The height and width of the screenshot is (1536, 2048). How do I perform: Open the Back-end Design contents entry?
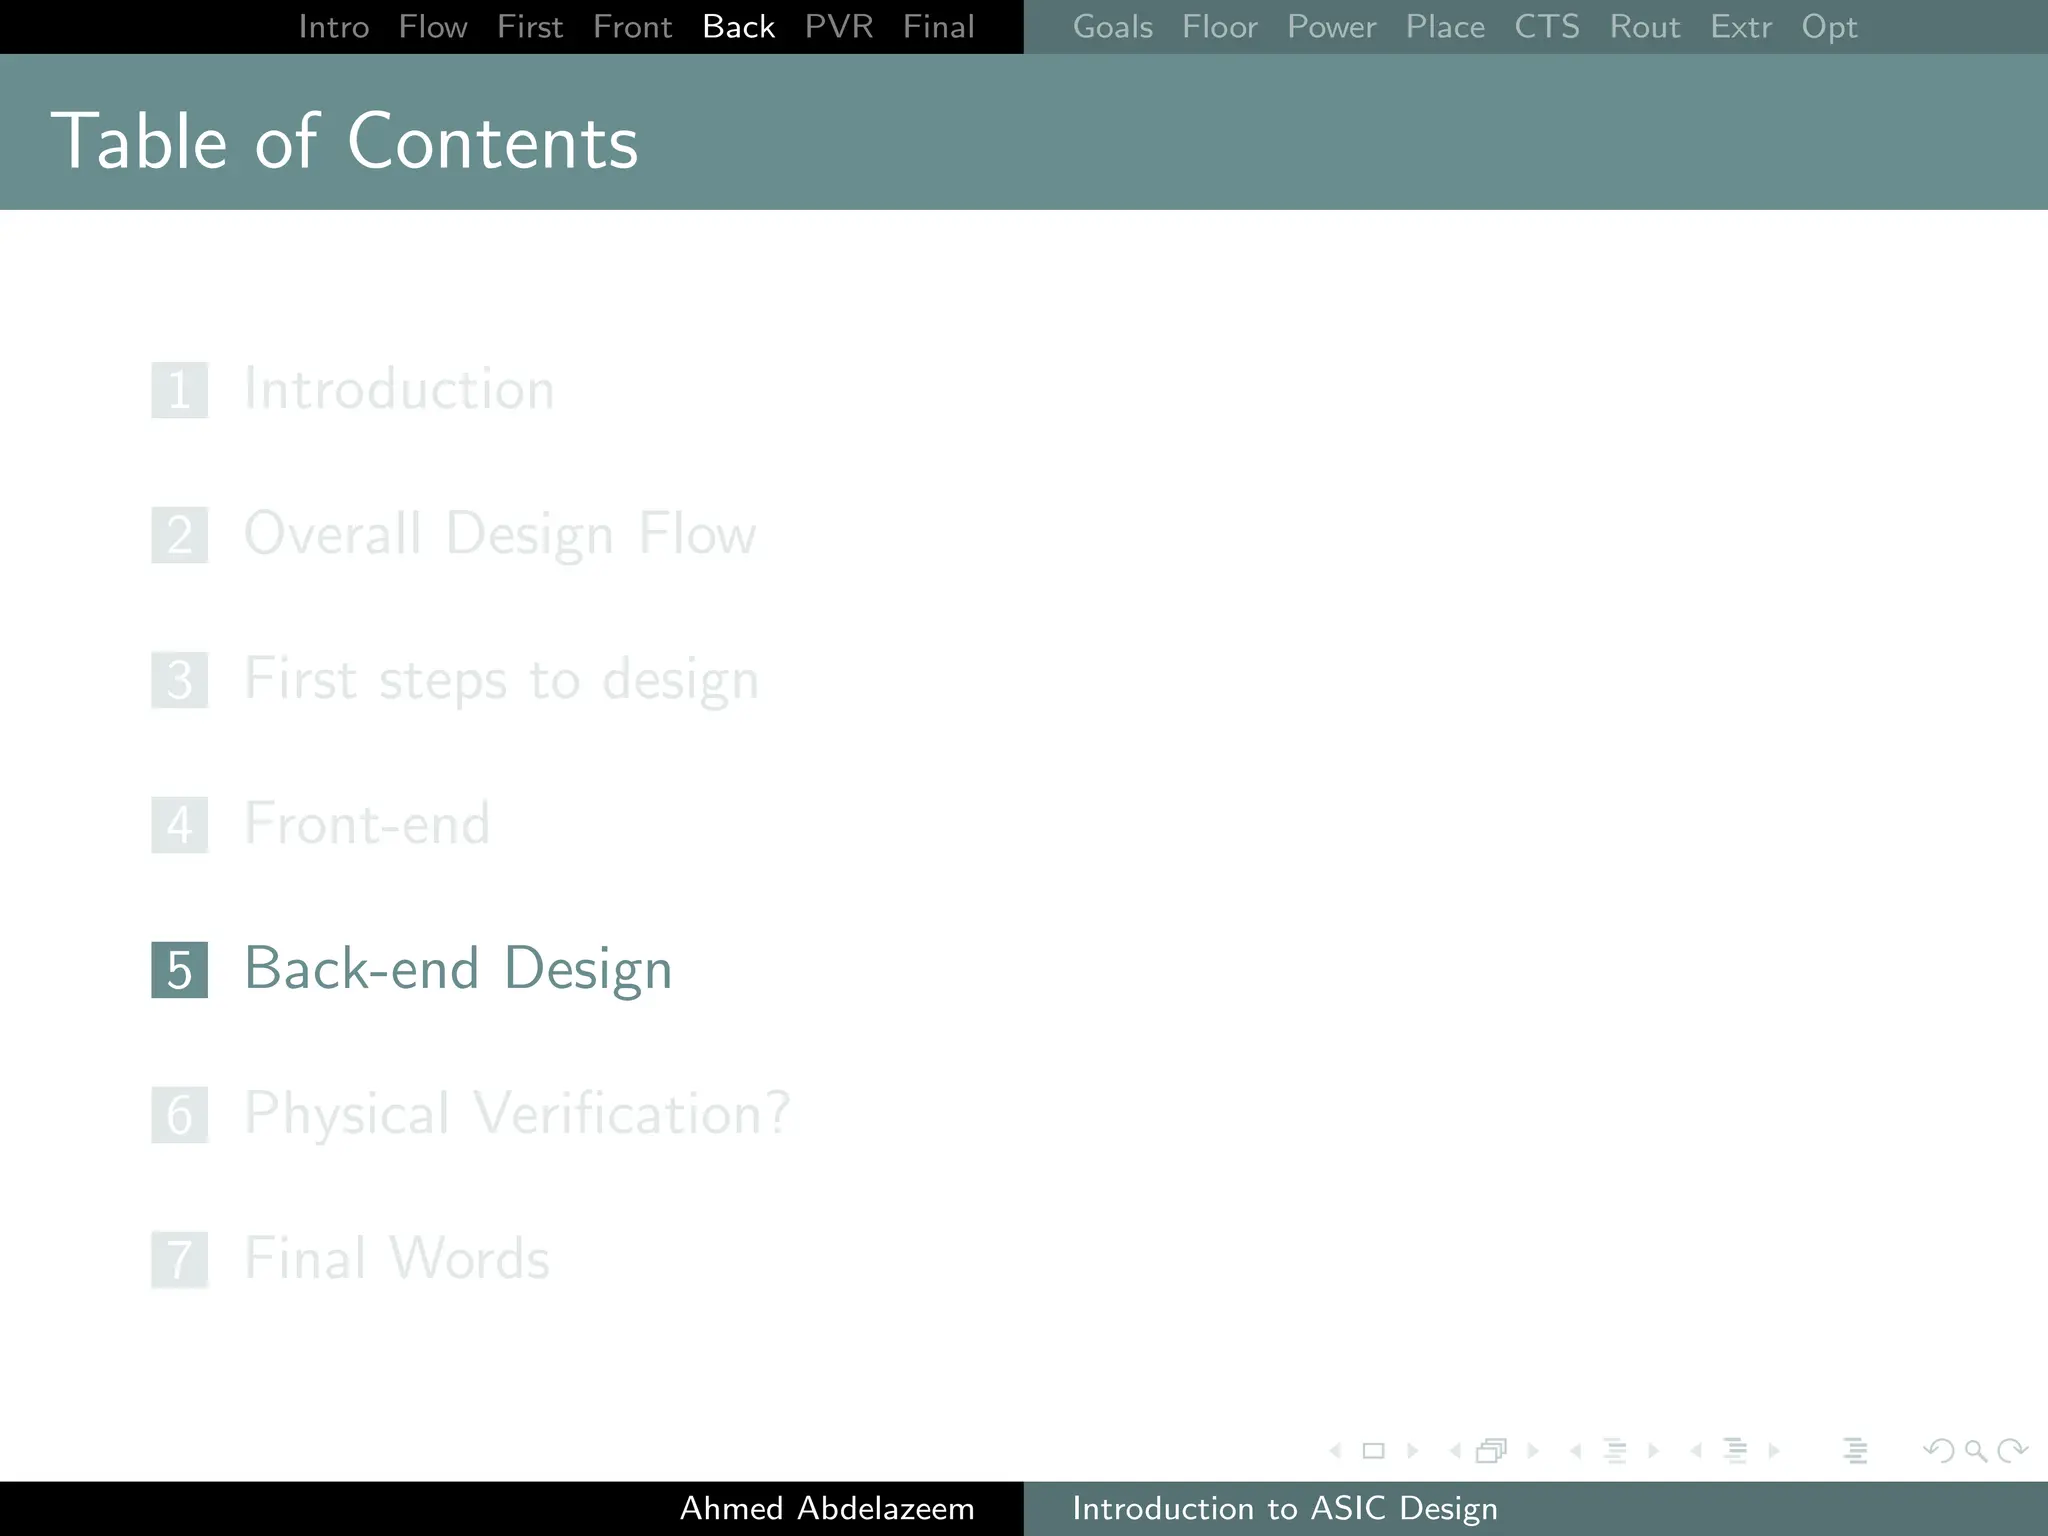point(458,969)
